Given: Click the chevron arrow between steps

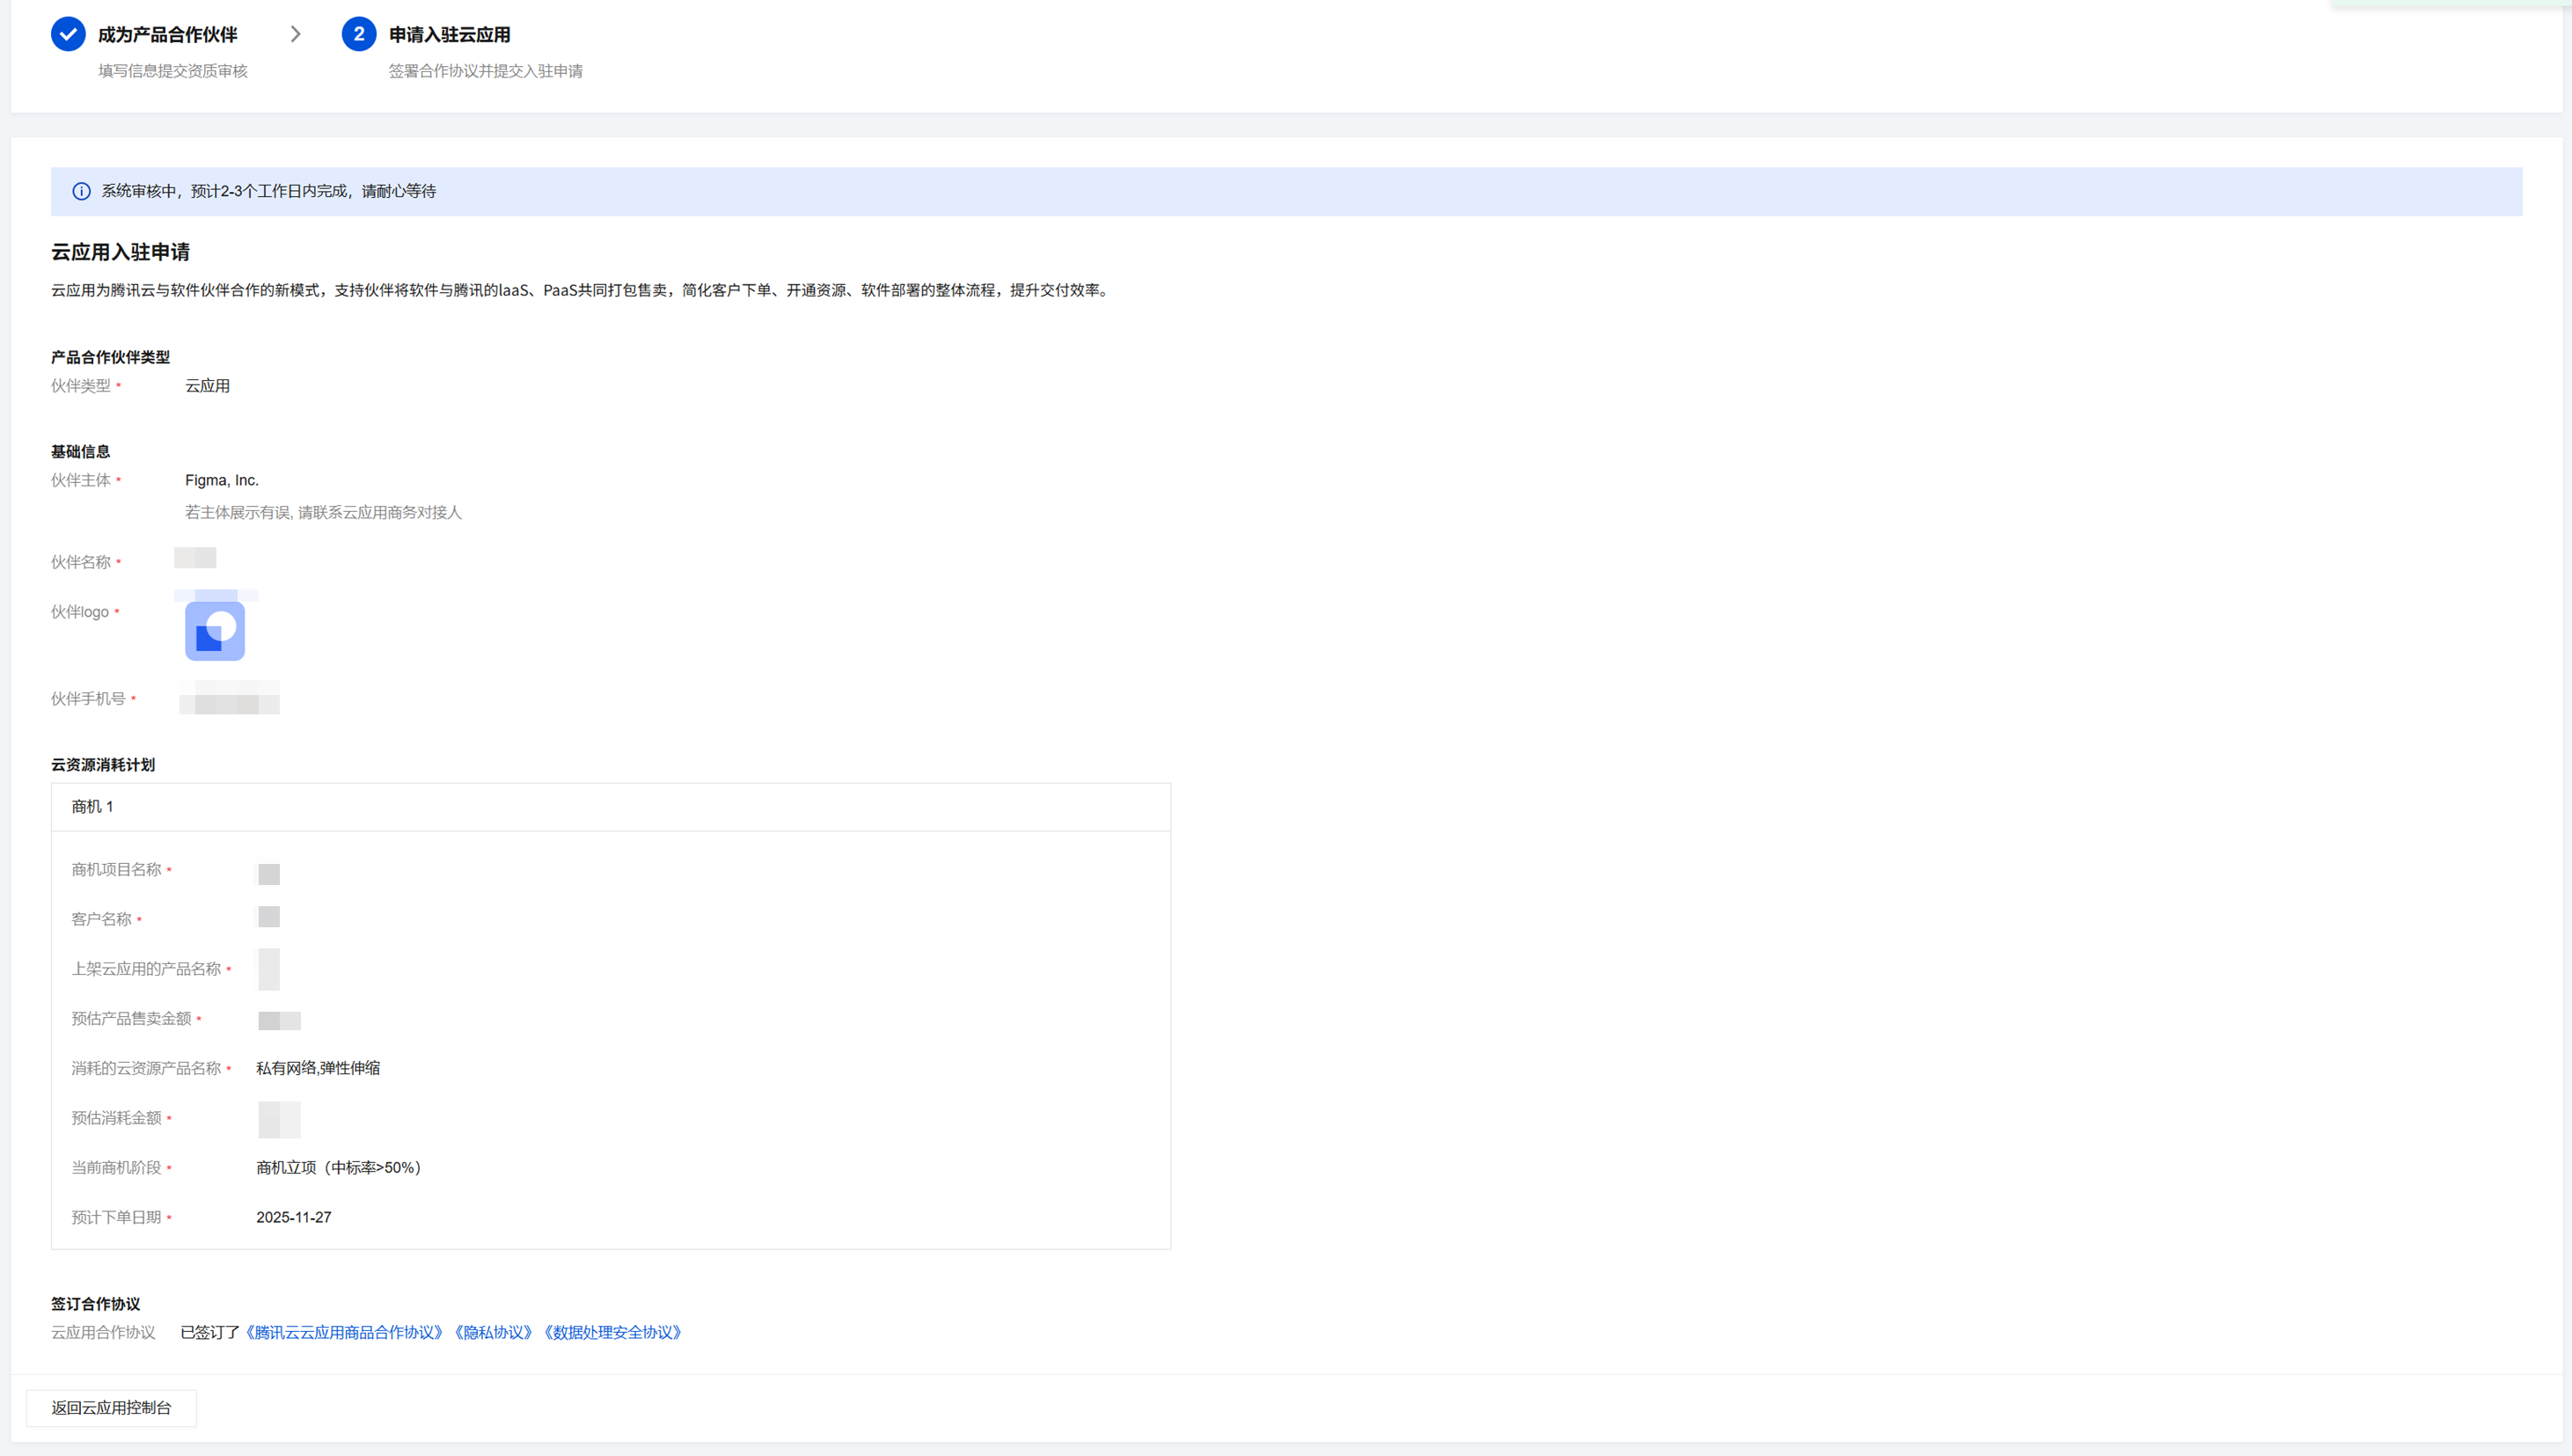Looking at the screenshot, I should click(x=295, y=34).
